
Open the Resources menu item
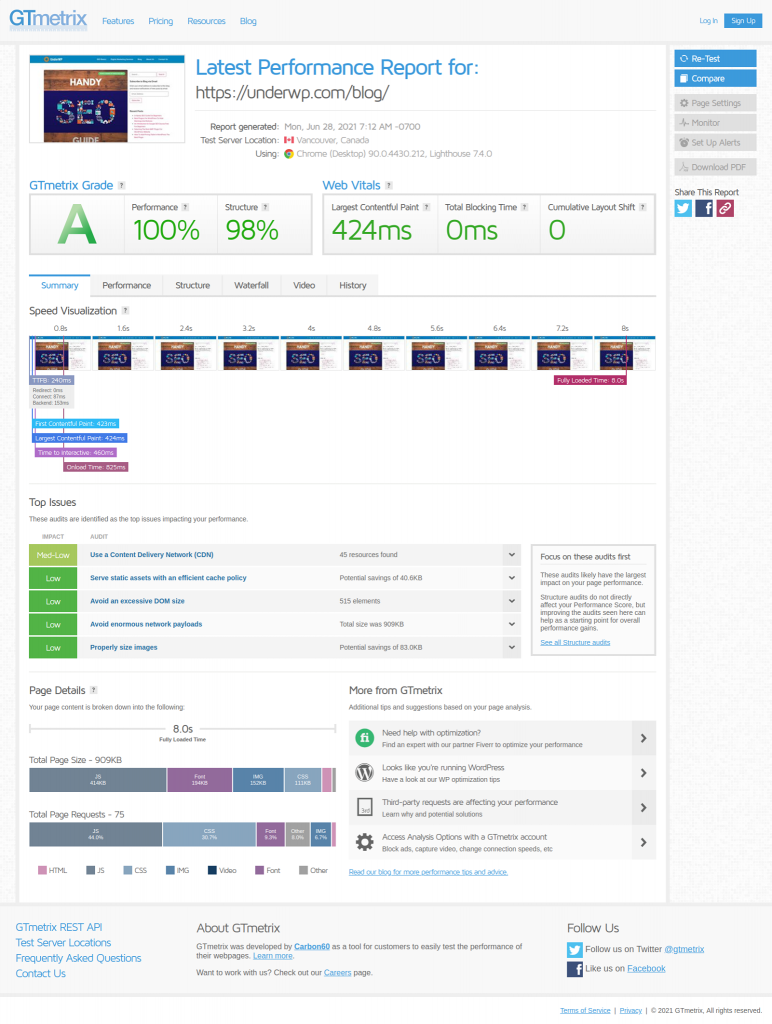point(206,21)
